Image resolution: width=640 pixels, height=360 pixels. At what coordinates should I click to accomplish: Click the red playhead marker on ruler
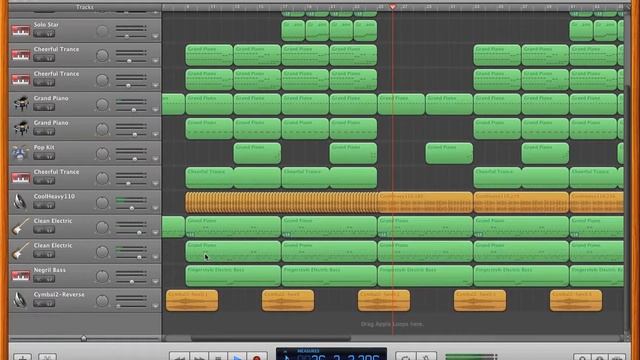393,7
